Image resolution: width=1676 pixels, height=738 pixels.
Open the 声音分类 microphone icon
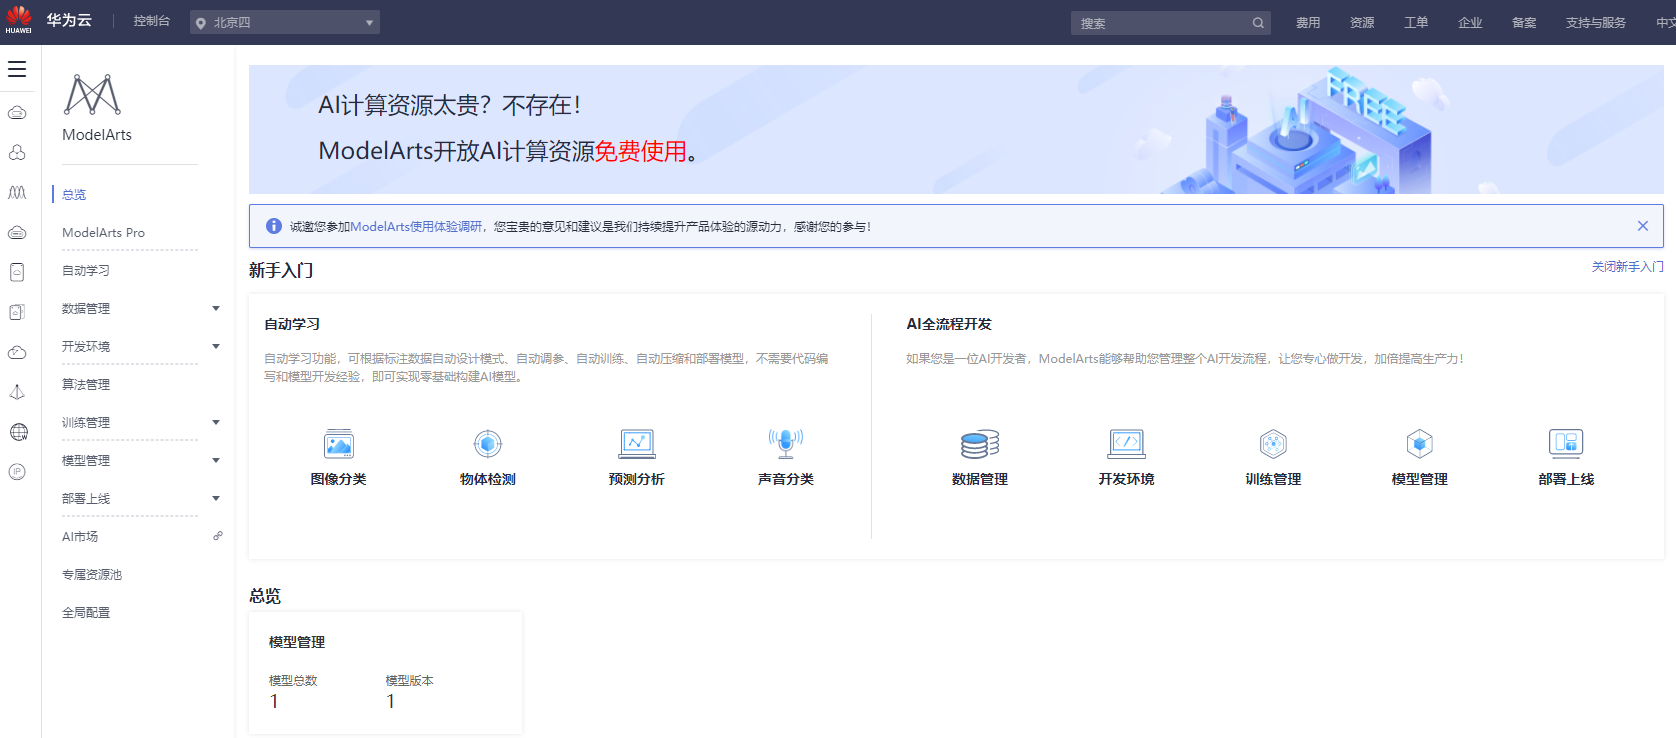[x=786, y=443]
